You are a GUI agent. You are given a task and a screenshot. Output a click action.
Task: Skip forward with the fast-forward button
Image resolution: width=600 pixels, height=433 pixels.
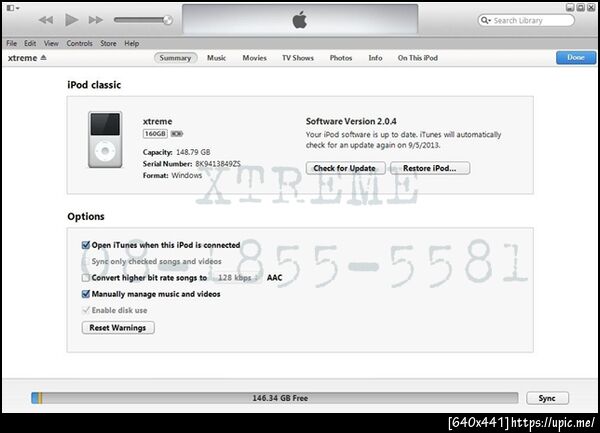96,20
